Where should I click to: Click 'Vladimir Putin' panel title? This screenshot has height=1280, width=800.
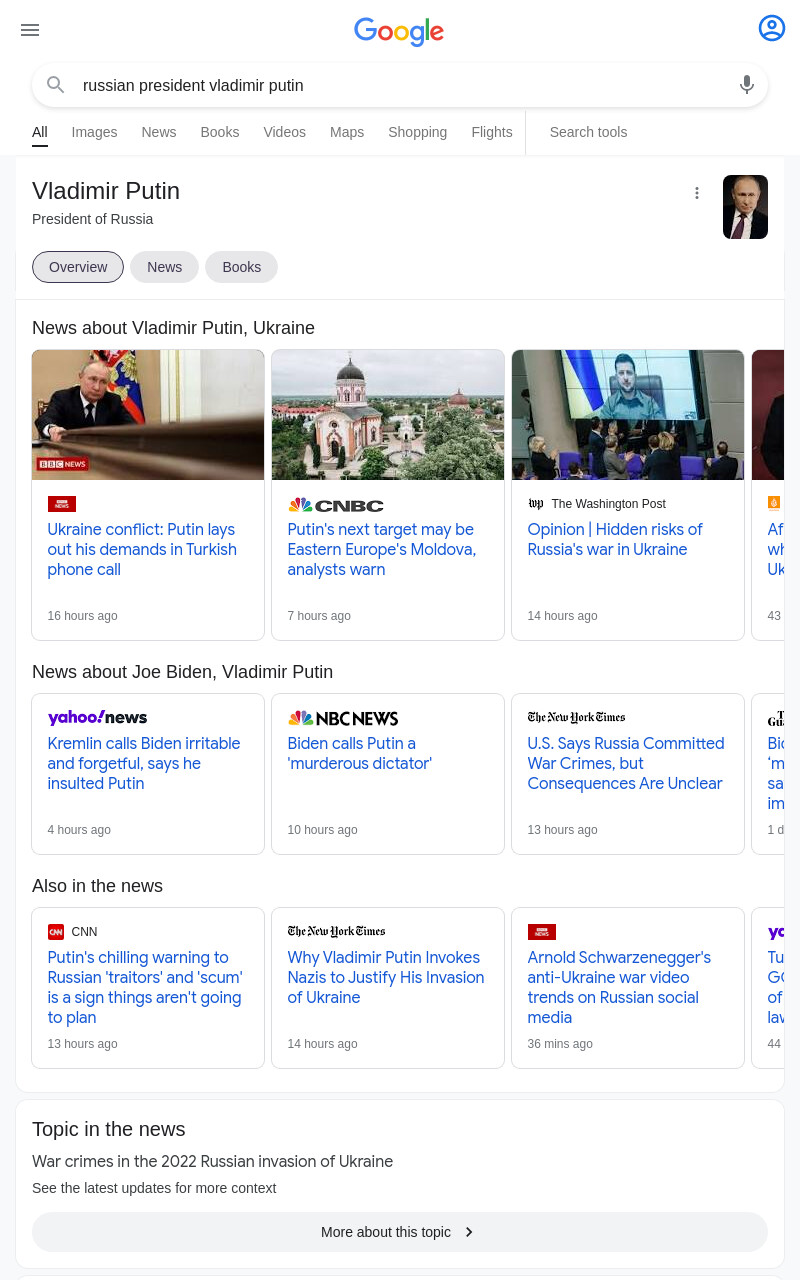click(106, 191)
